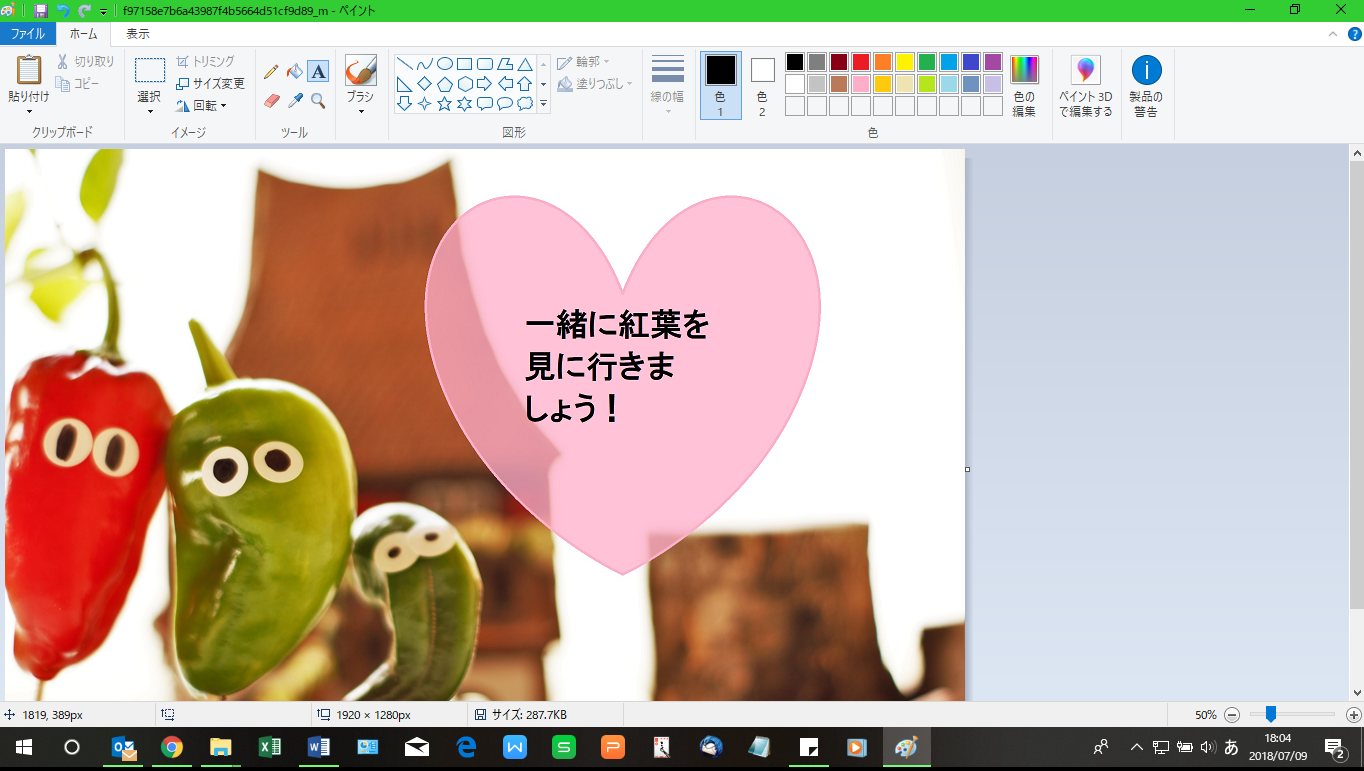Image resolution: width=1364 pixels, height=771 pixels.
Task: Choose the straight line shape
Action: click(x=405, y=64)
